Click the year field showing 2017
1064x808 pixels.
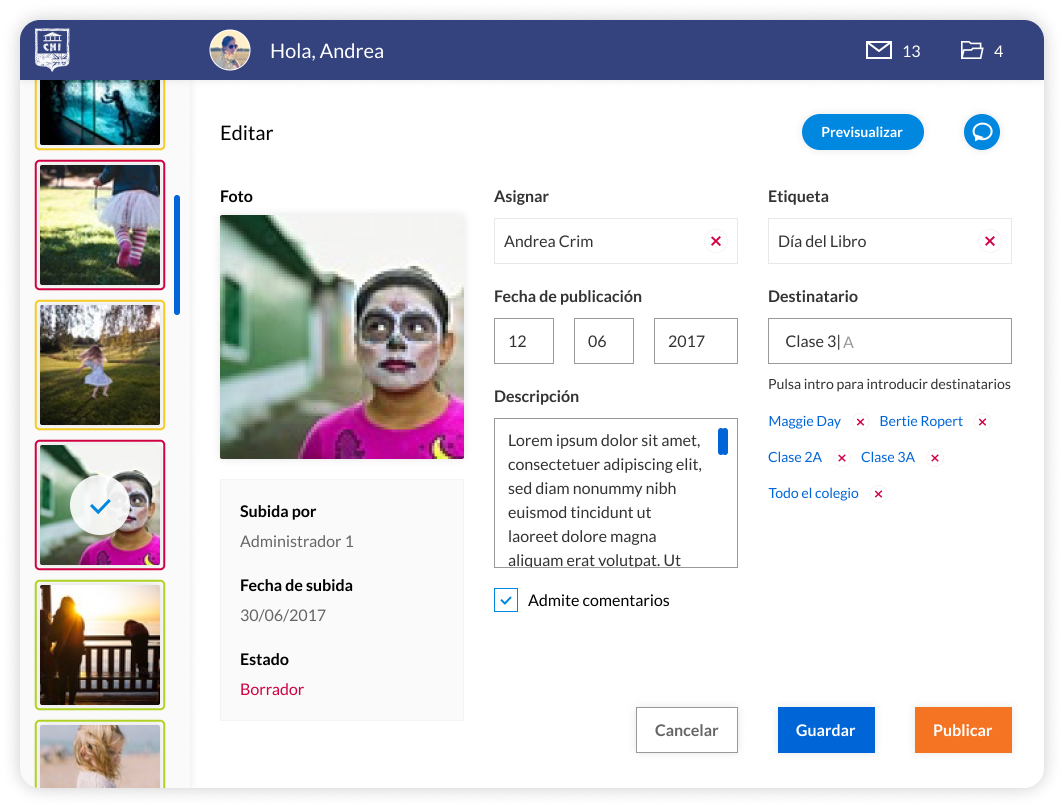point(696,341)
